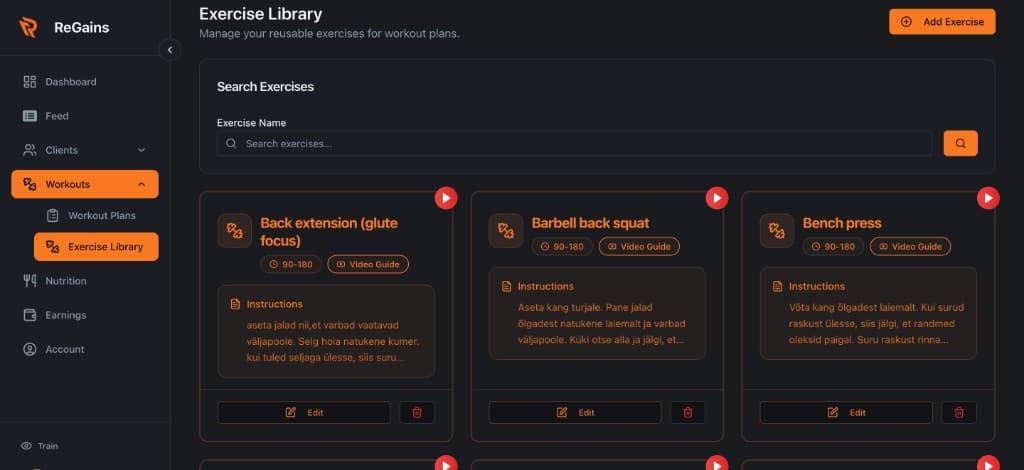Click the Nutrition fork and knife icon
This screenshot has width=1024, height=470.
(30, 281)
